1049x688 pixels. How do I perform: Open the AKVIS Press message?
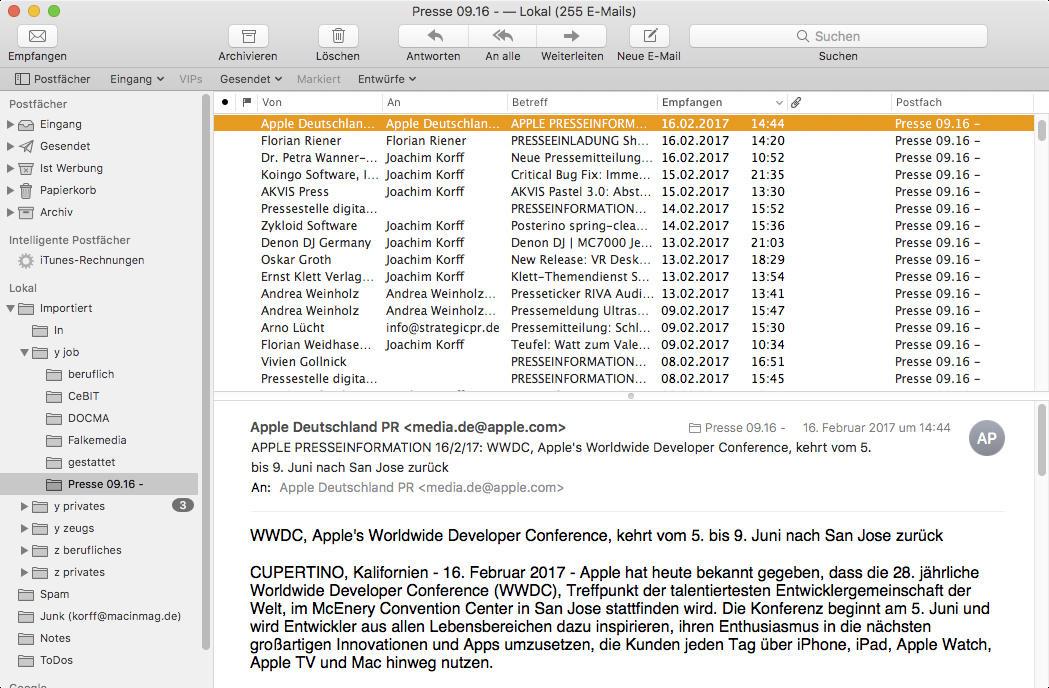coord(624,191)
